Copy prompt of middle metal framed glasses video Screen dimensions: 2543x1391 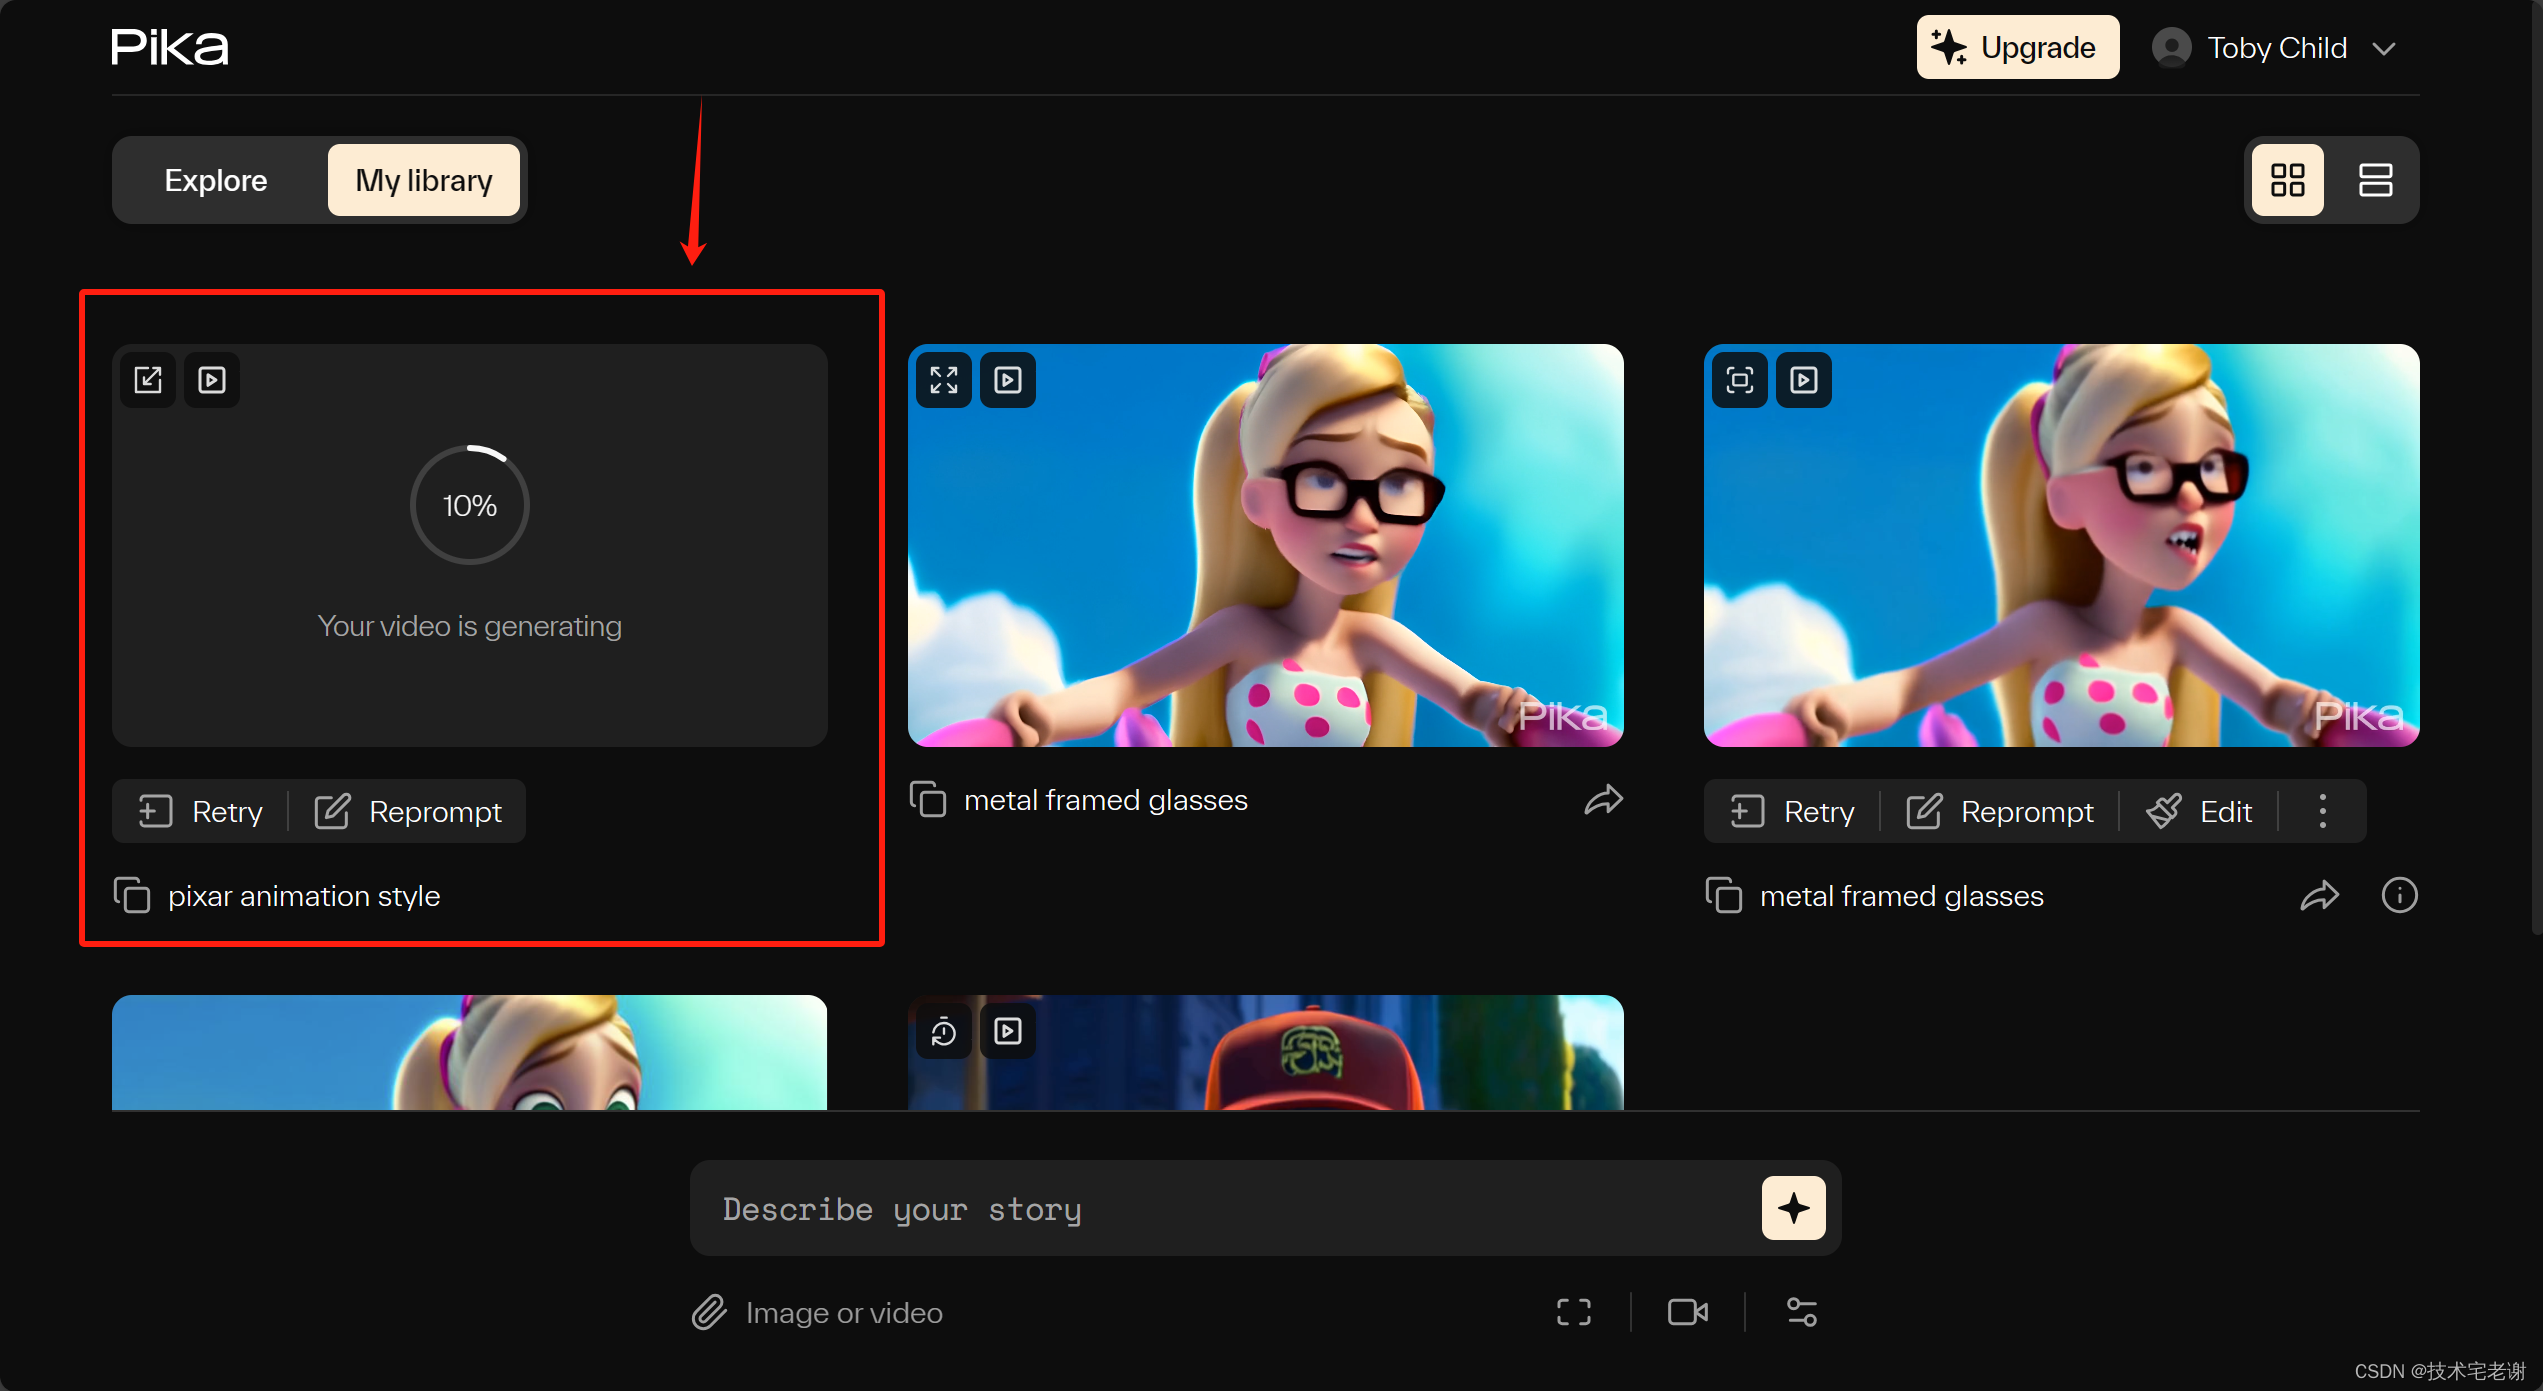[928, 800]
